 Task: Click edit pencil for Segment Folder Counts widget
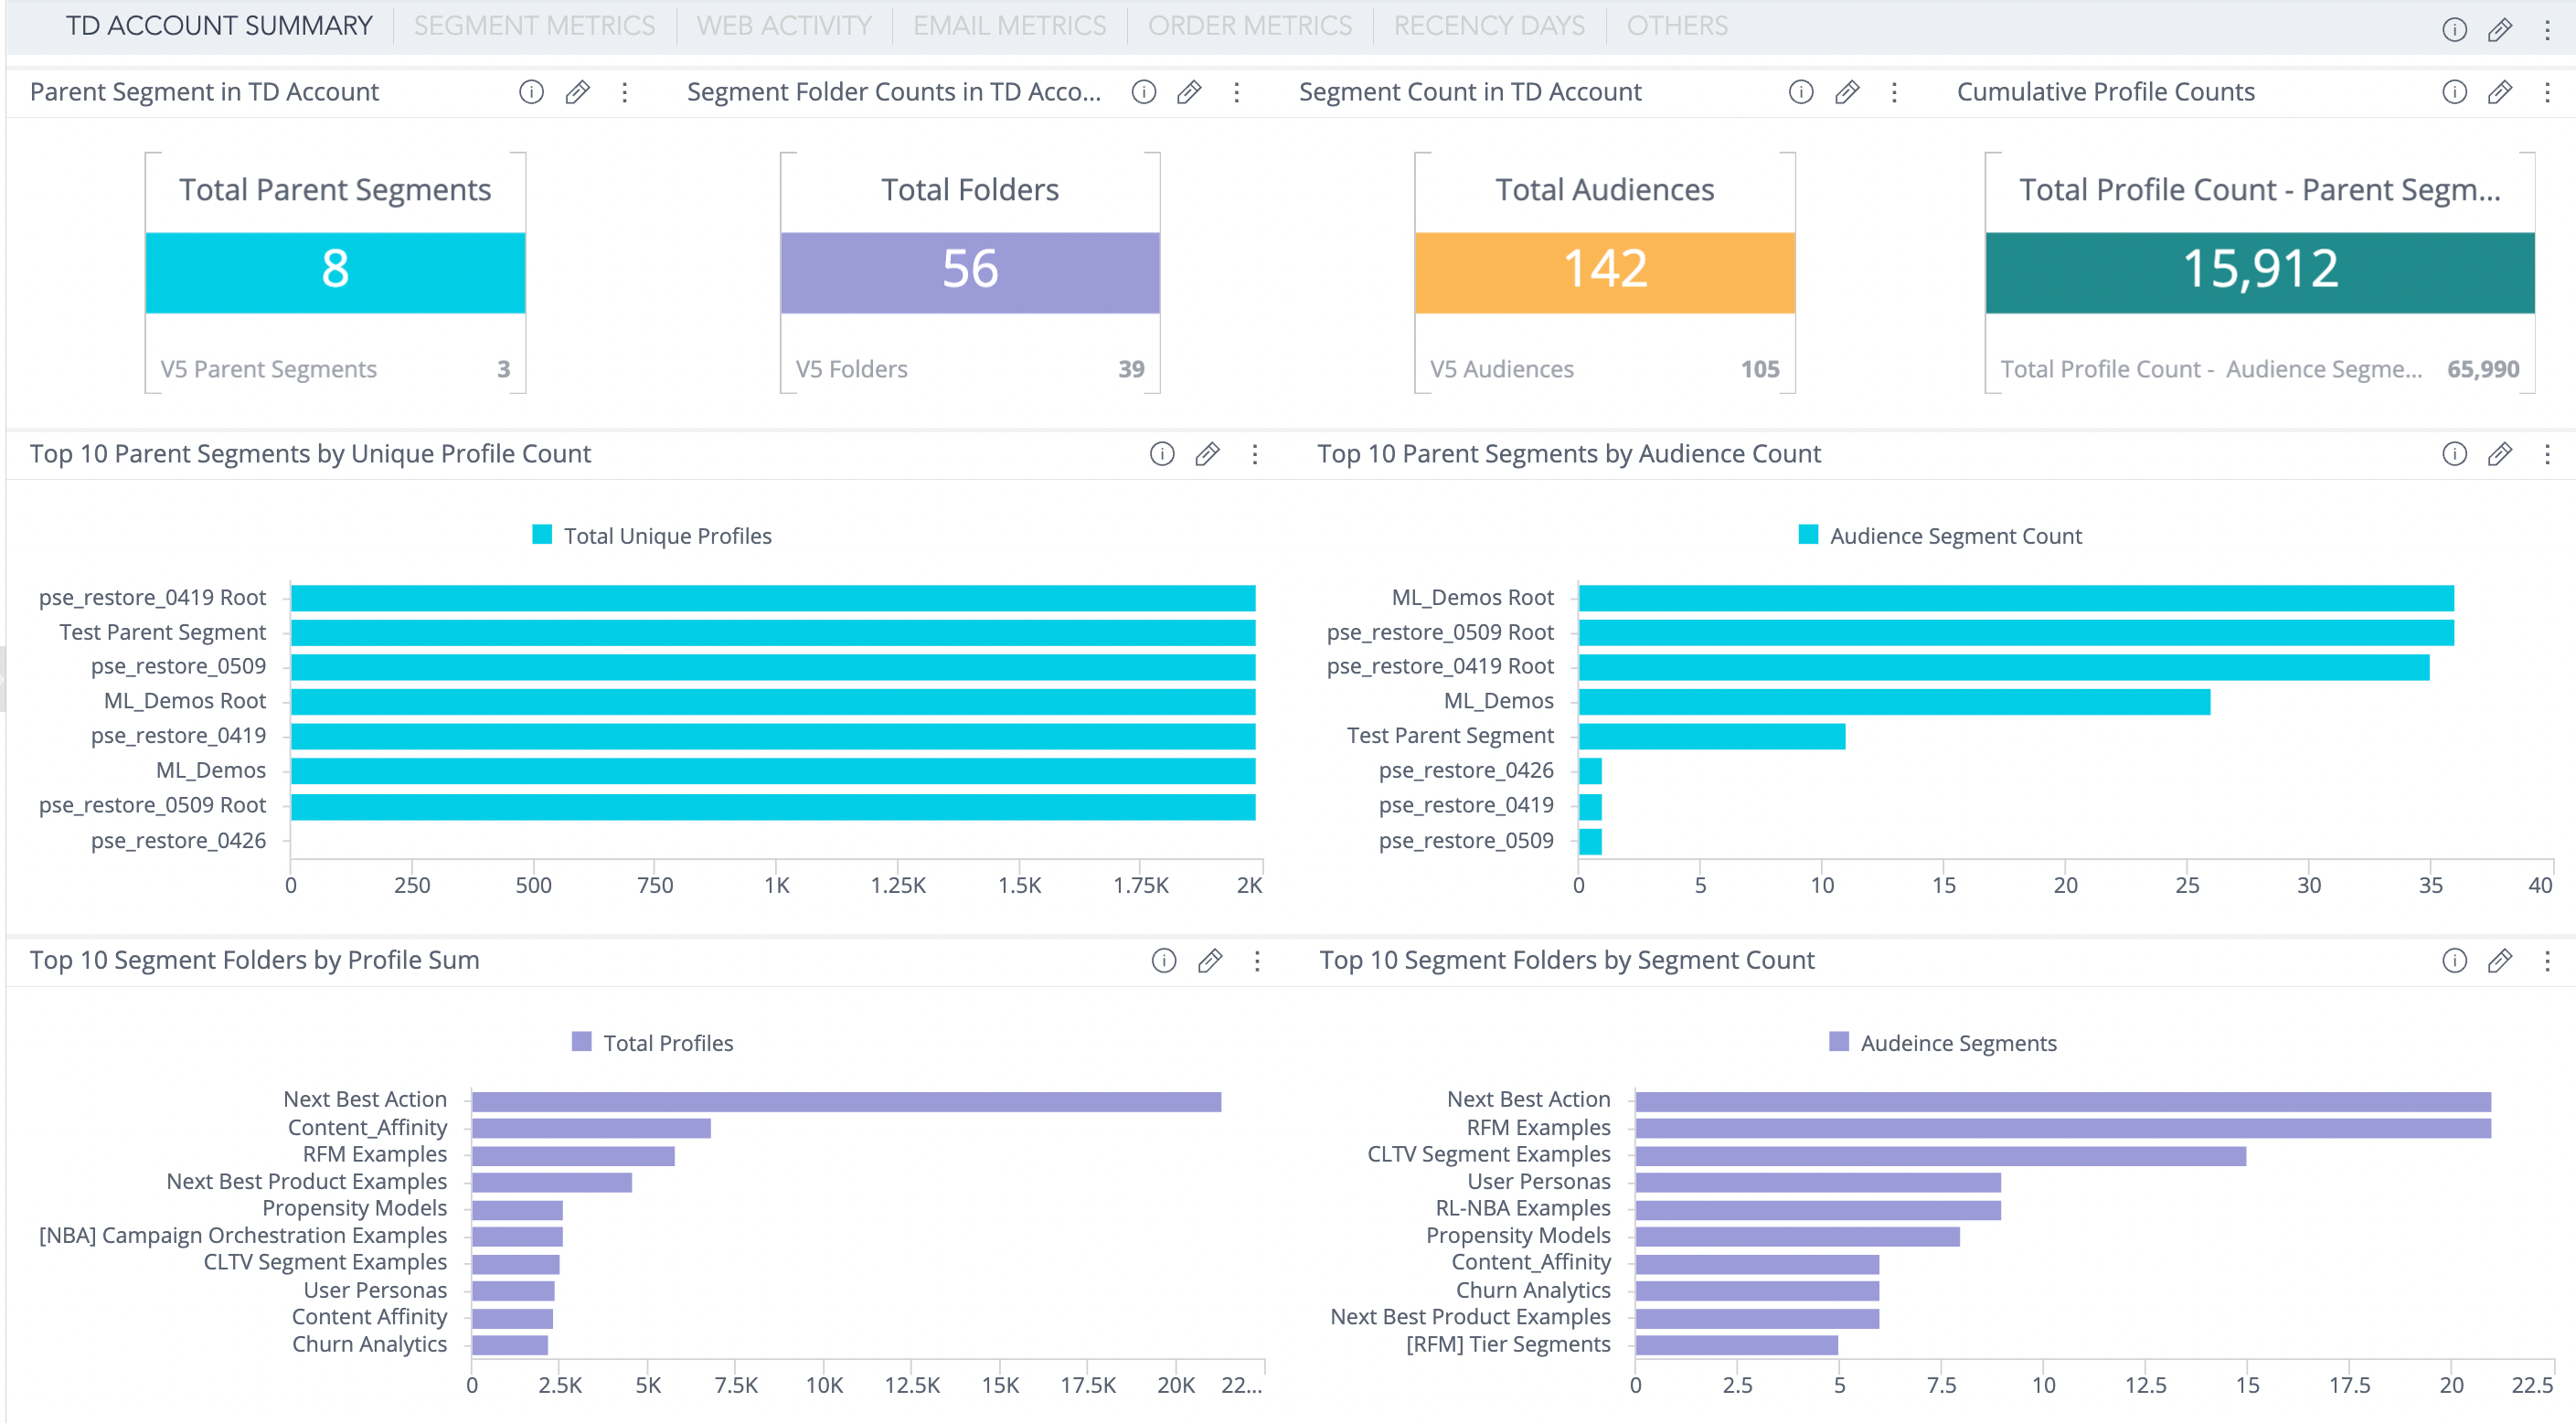1189,92
